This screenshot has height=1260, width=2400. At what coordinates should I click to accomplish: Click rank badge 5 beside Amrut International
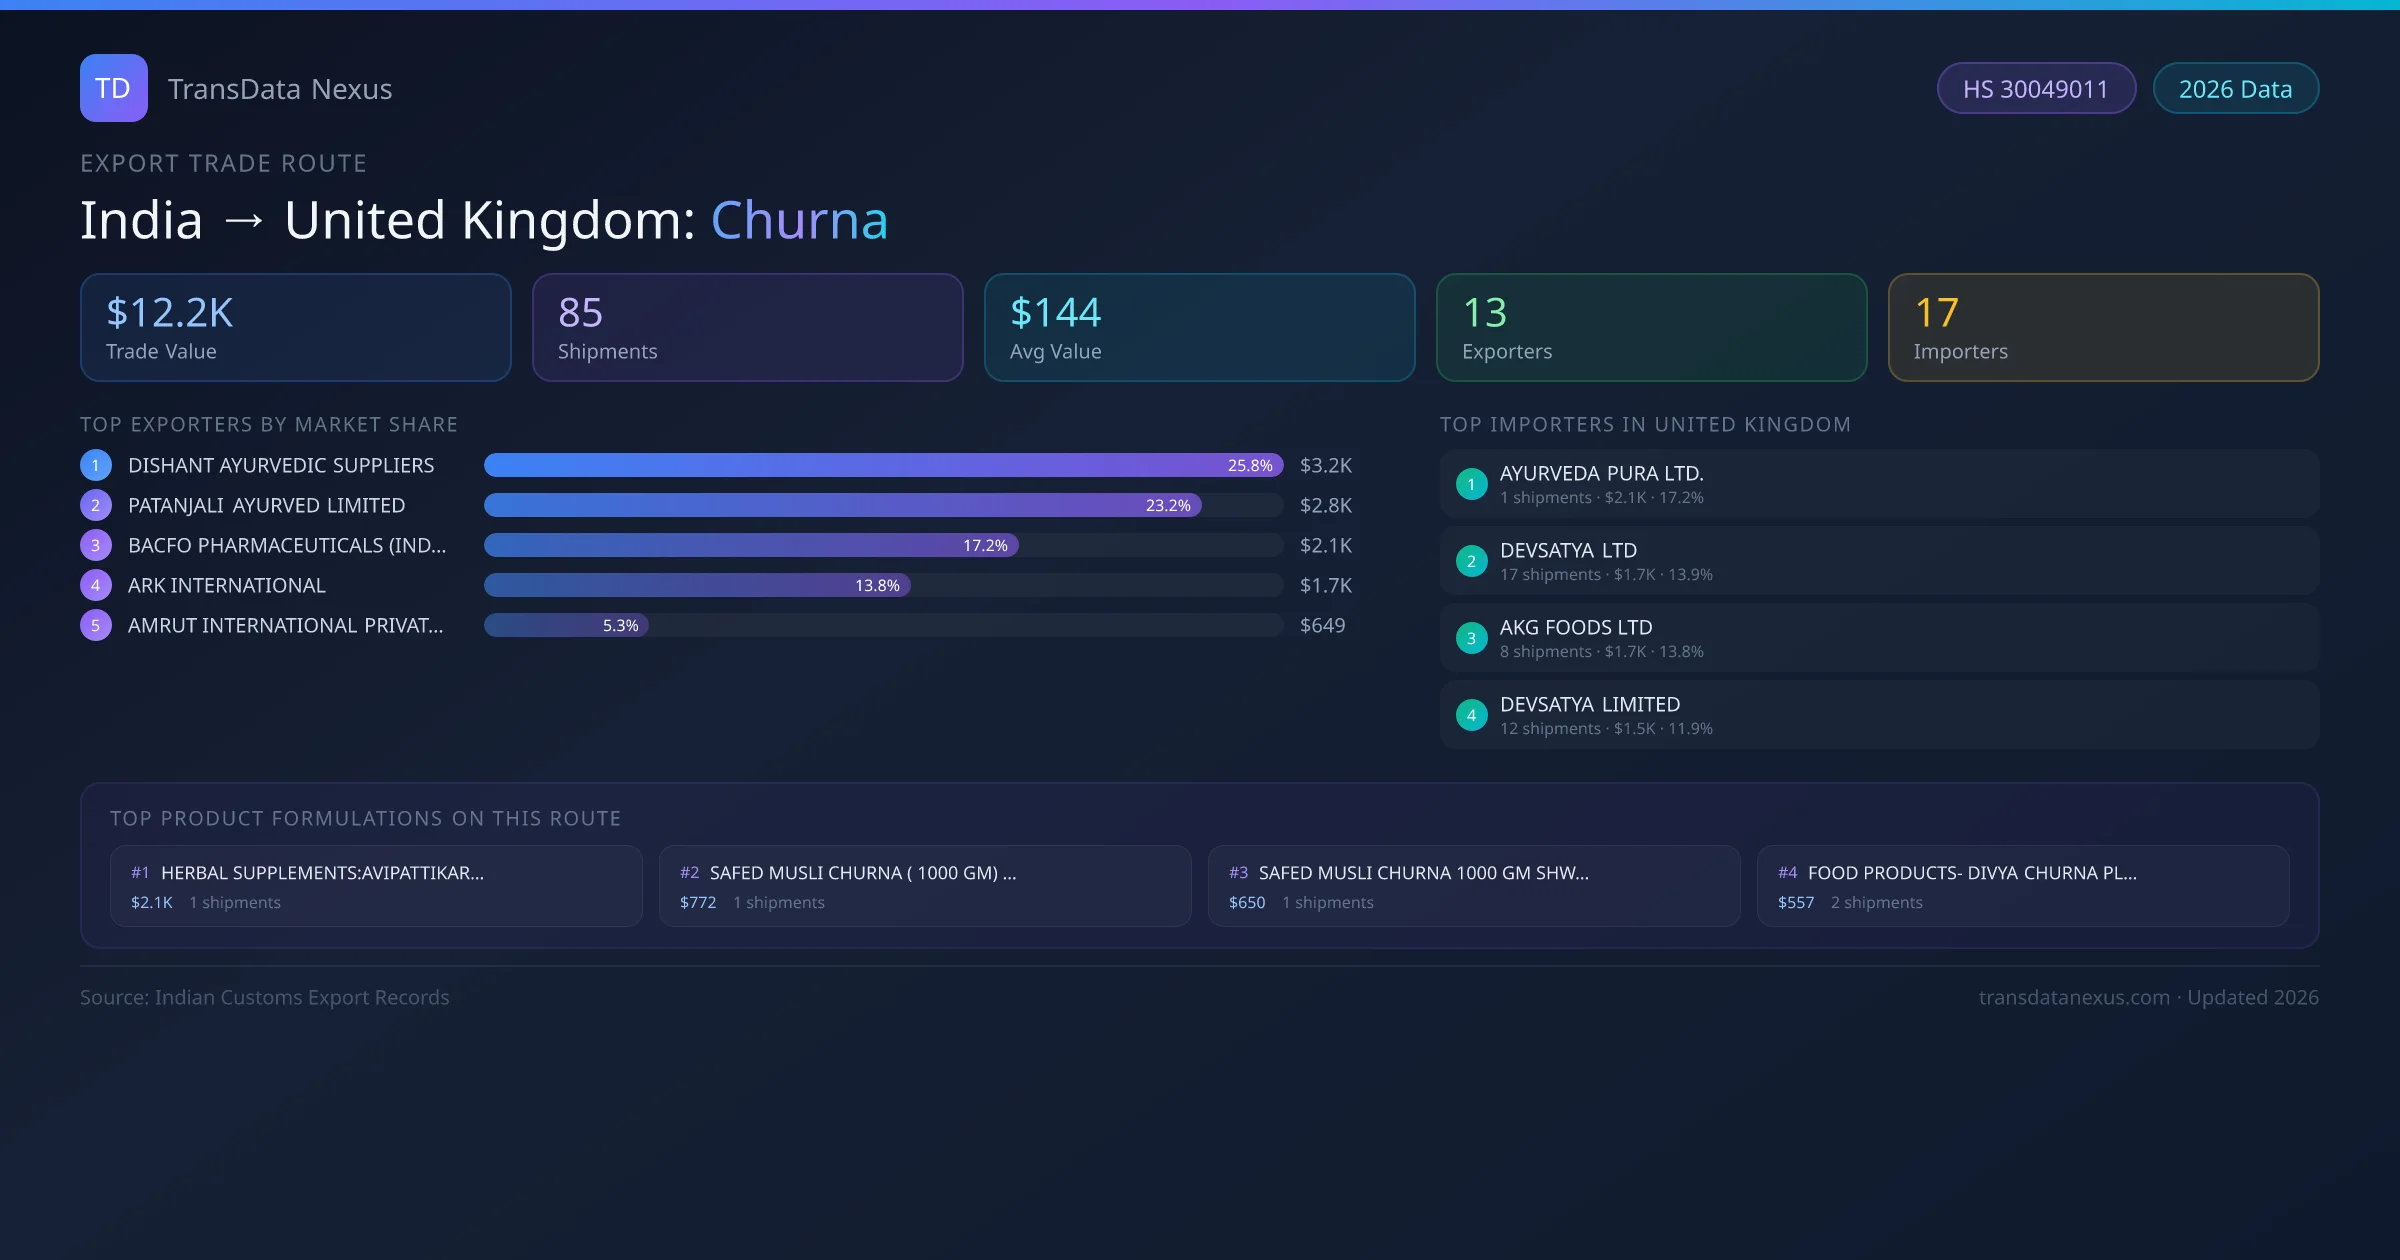tap(95, 625)
